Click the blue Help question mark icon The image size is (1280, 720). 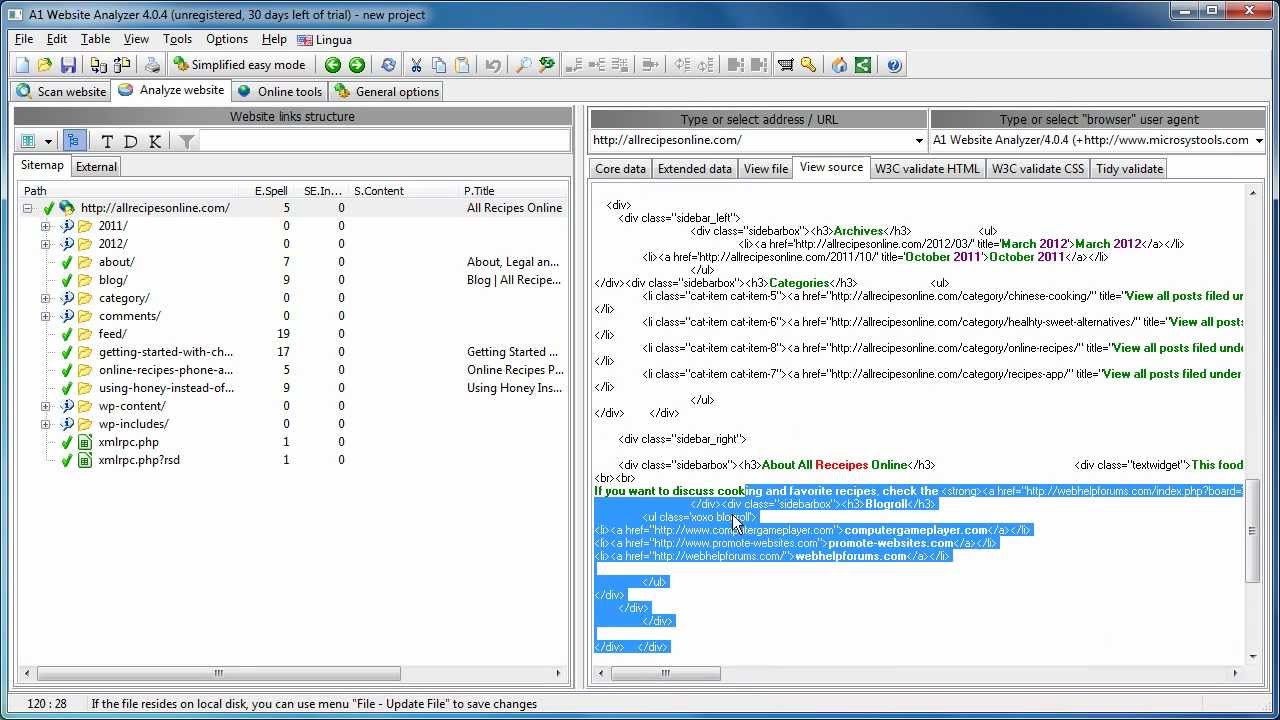894,65
